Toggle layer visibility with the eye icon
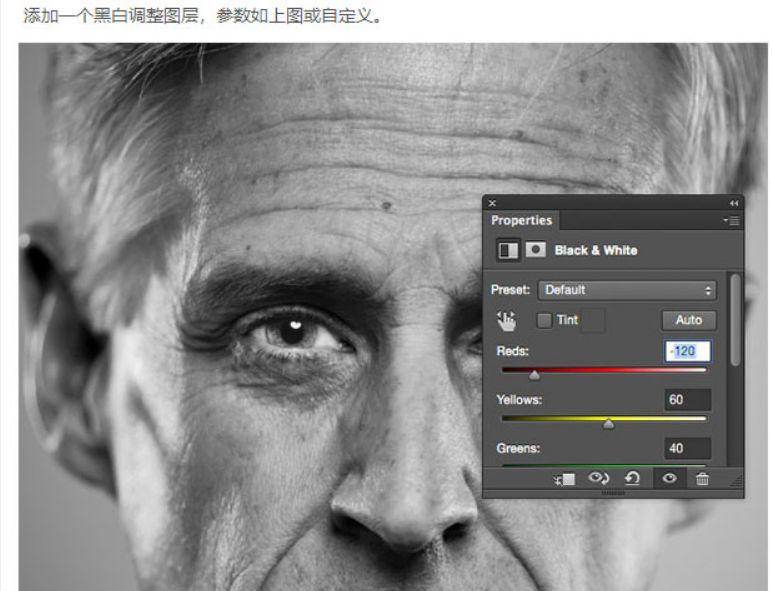 click(x=669, y=479)
